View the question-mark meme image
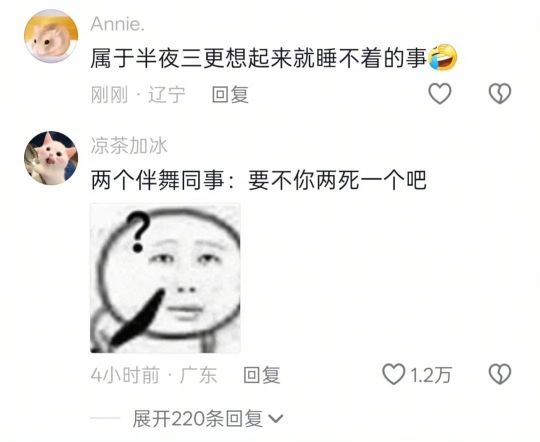This screenshot has width=540, height=442. 165,278
